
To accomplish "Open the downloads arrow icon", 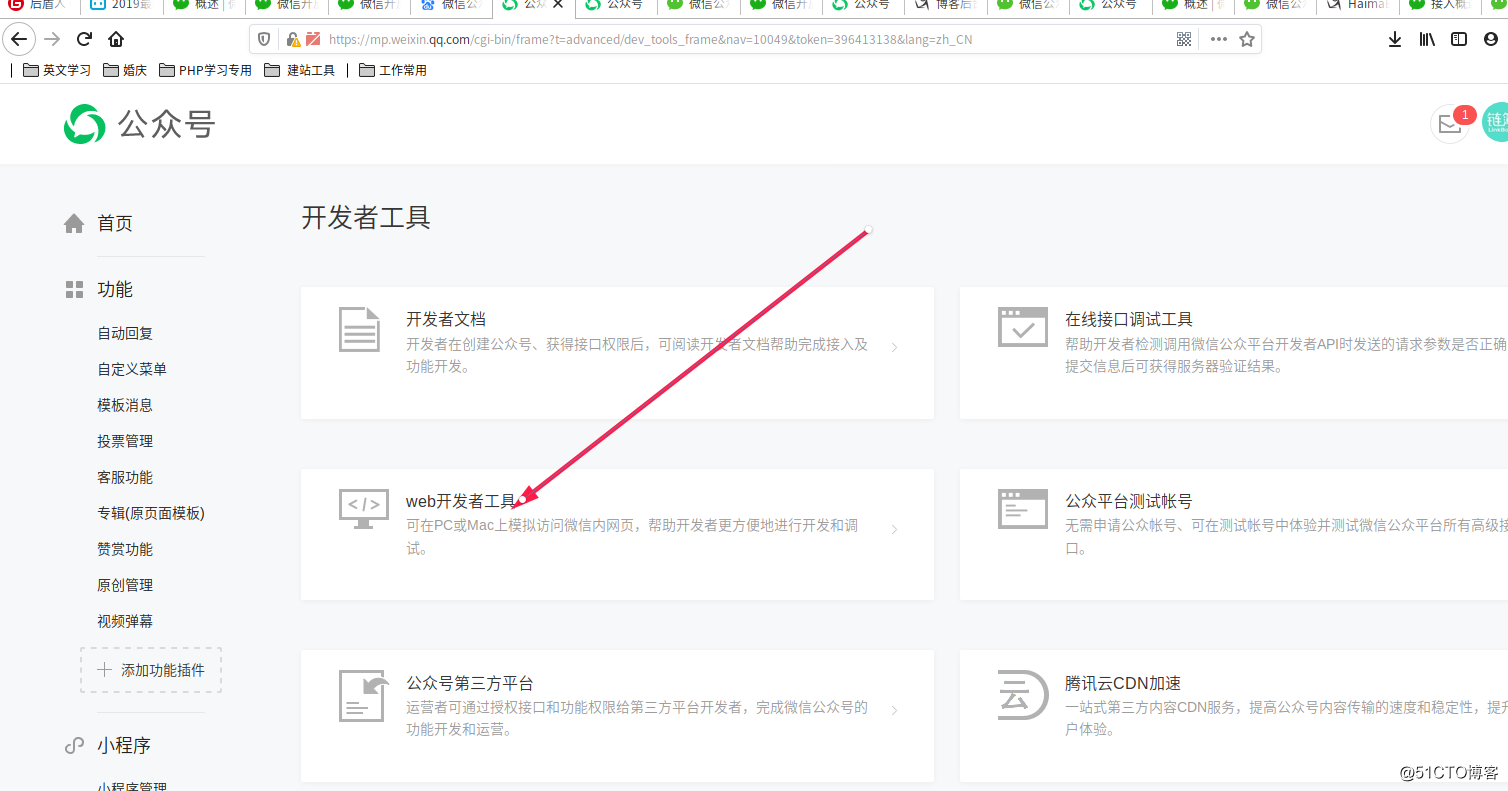I will [1395, 39].
